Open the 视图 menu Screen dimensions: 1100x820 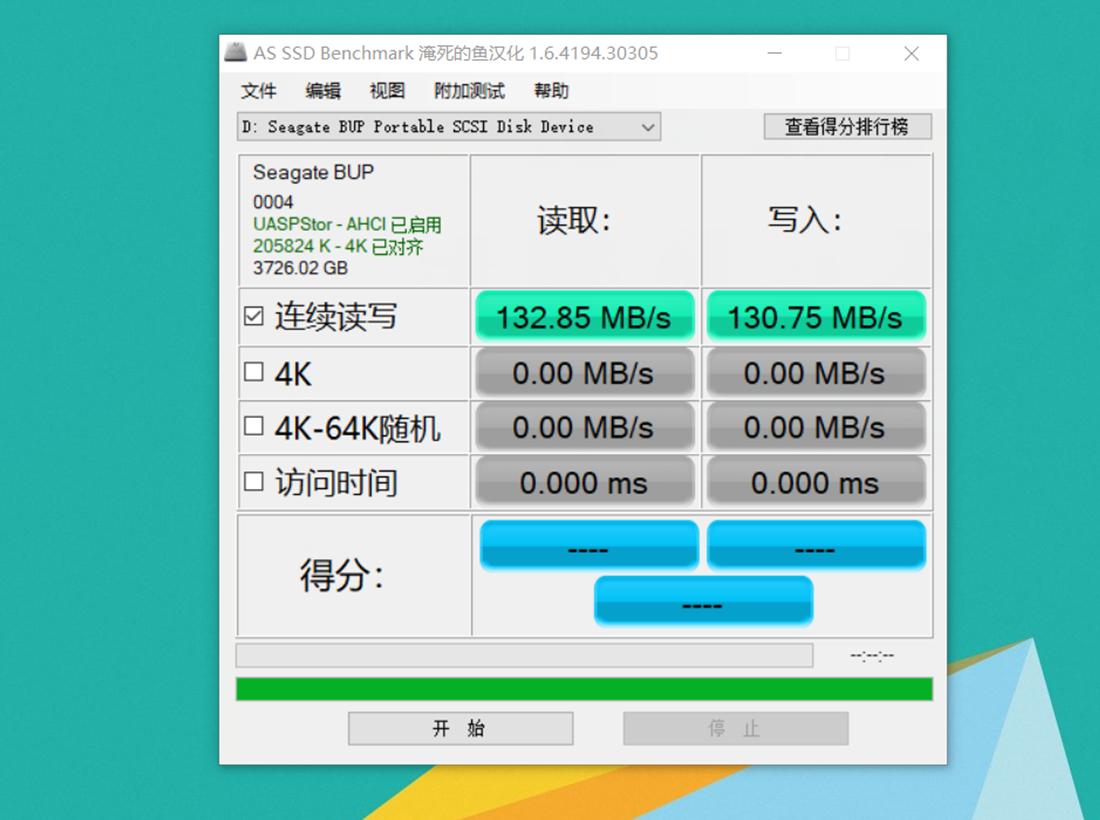[386, 91]
